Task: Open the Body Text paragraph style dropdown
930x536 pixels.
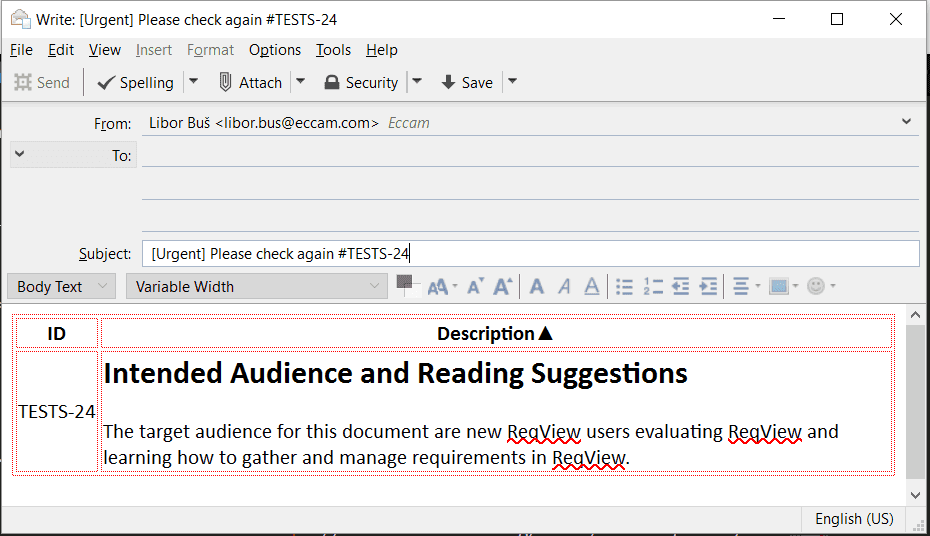Action: (x=61, y=286)
